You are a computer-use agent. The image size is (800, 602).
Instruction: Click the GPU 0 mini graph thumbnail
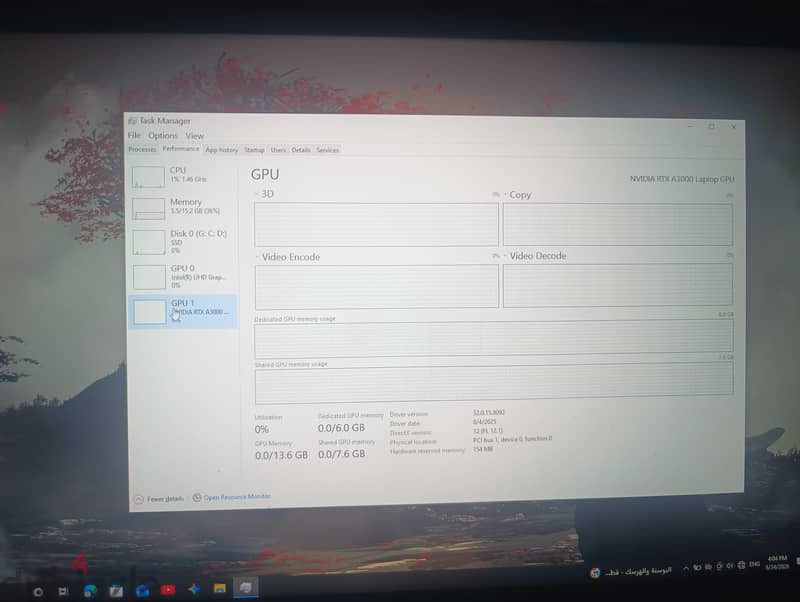pos(149,277)
